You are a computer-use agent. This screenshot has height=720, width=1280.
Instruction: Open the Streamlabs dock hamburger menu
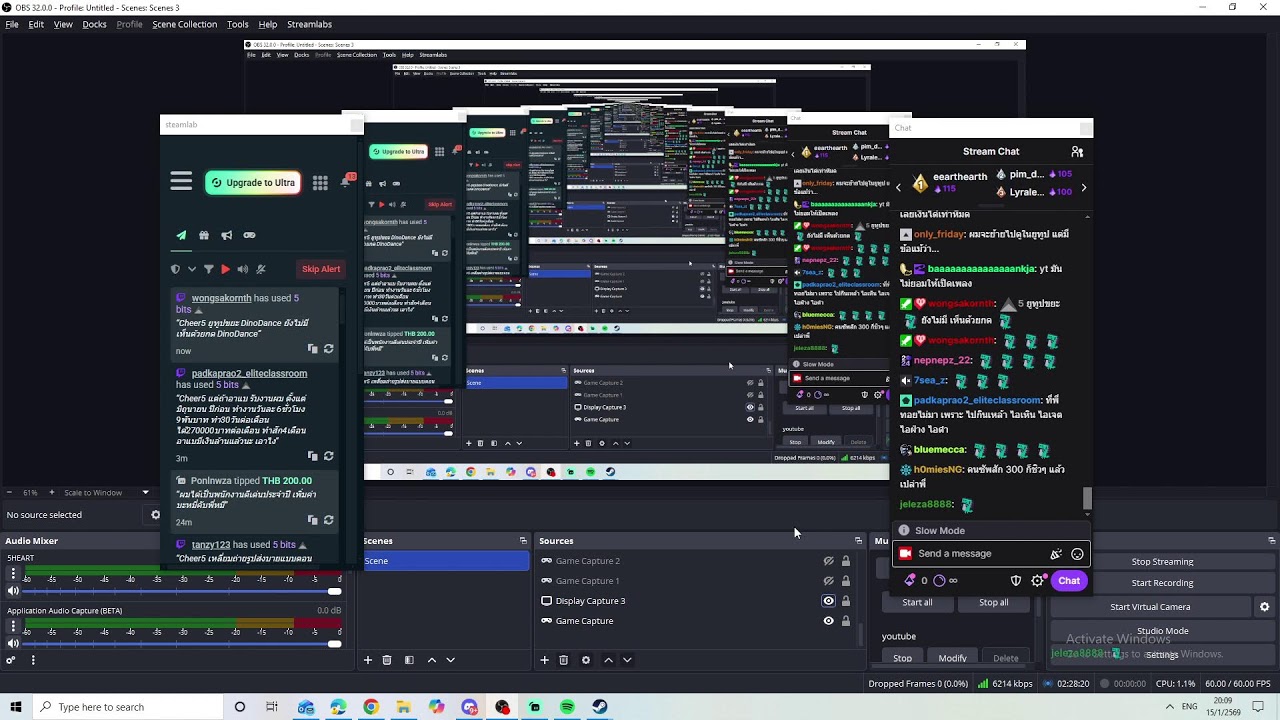click(x=181, y=182)
